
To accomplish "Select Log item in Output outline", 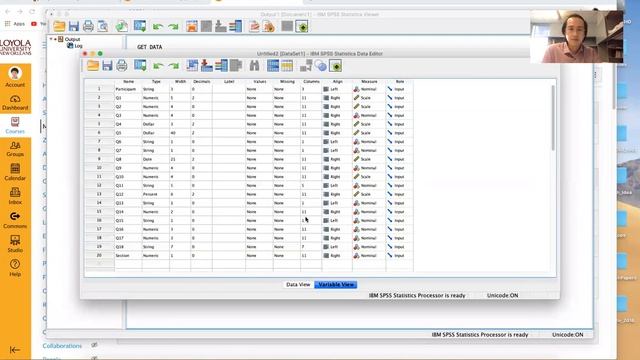I will 75,46.
